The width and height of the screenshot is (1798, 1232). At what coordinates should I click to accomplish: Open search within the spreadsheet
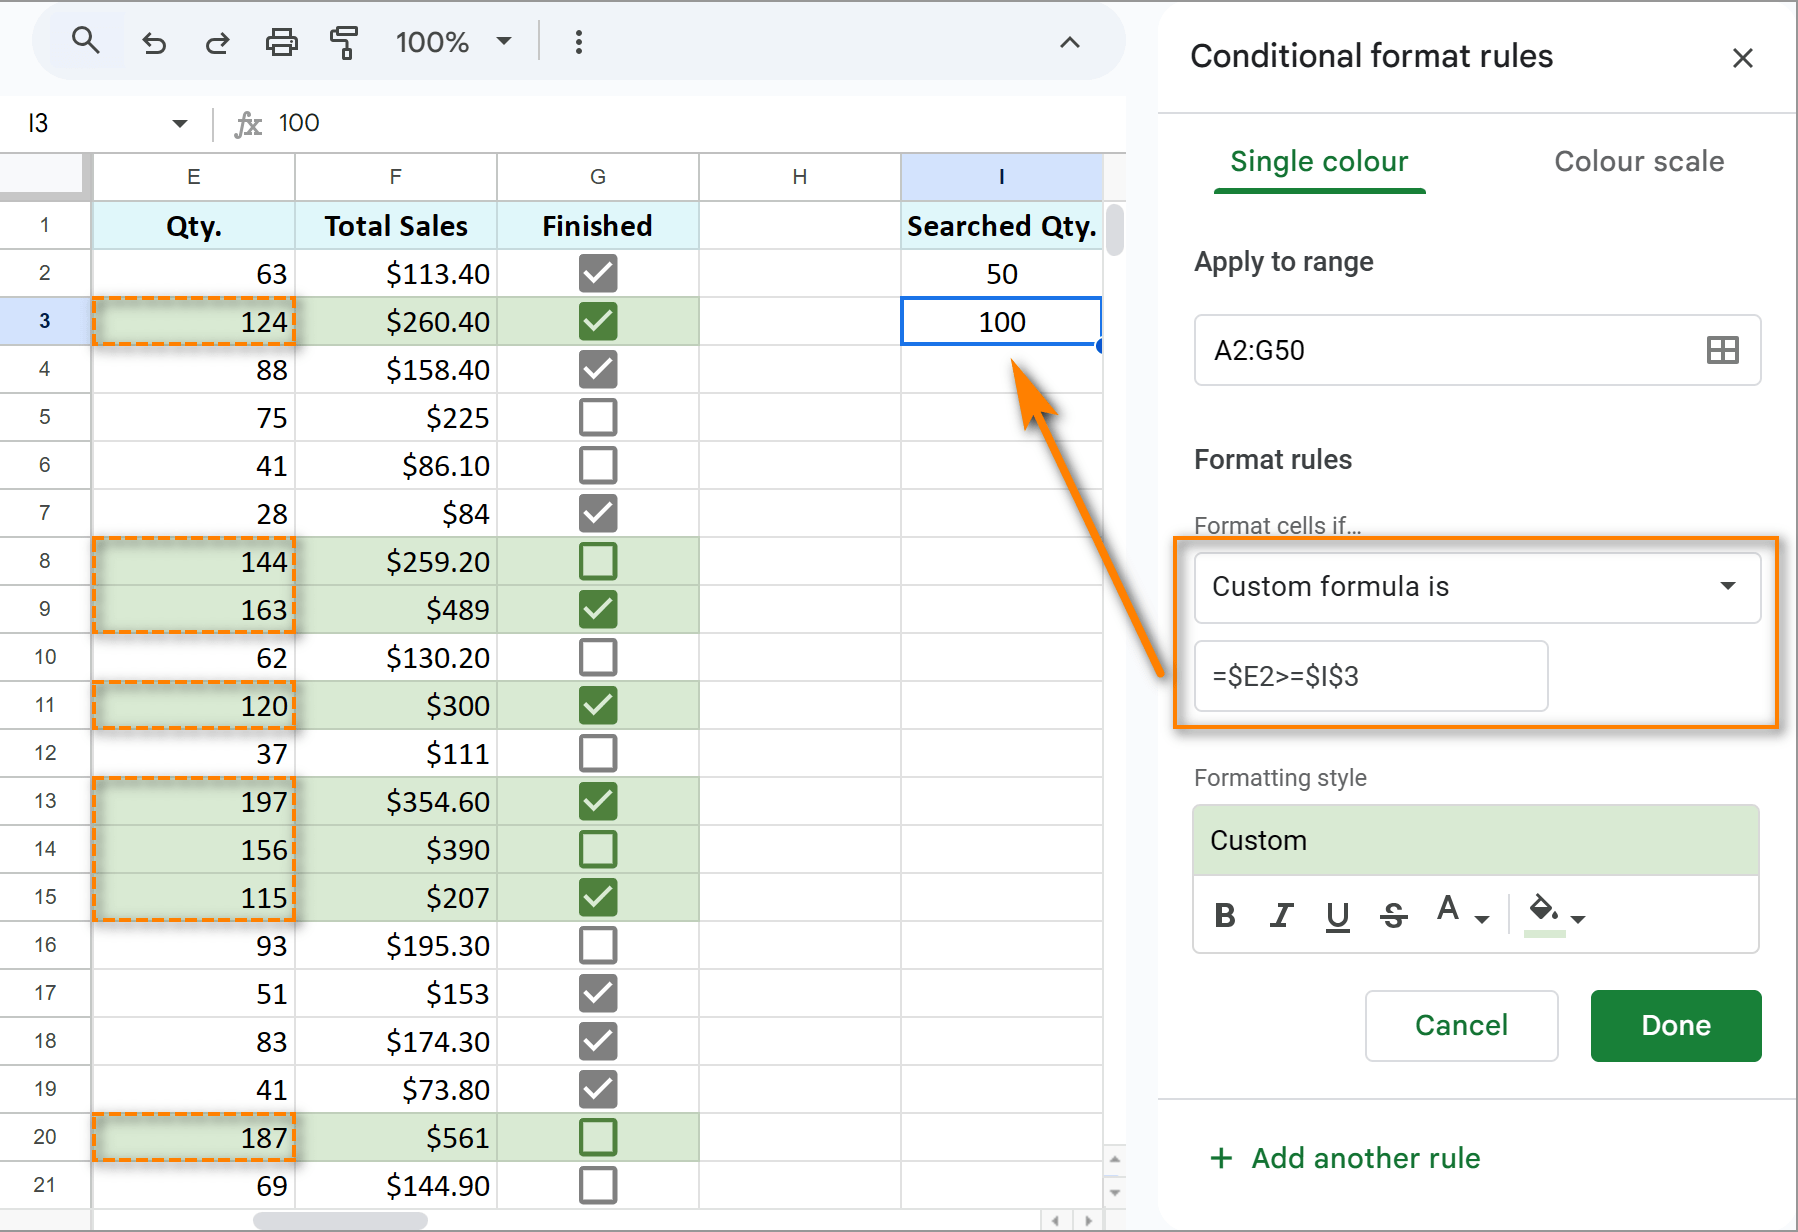pos(86,42)
